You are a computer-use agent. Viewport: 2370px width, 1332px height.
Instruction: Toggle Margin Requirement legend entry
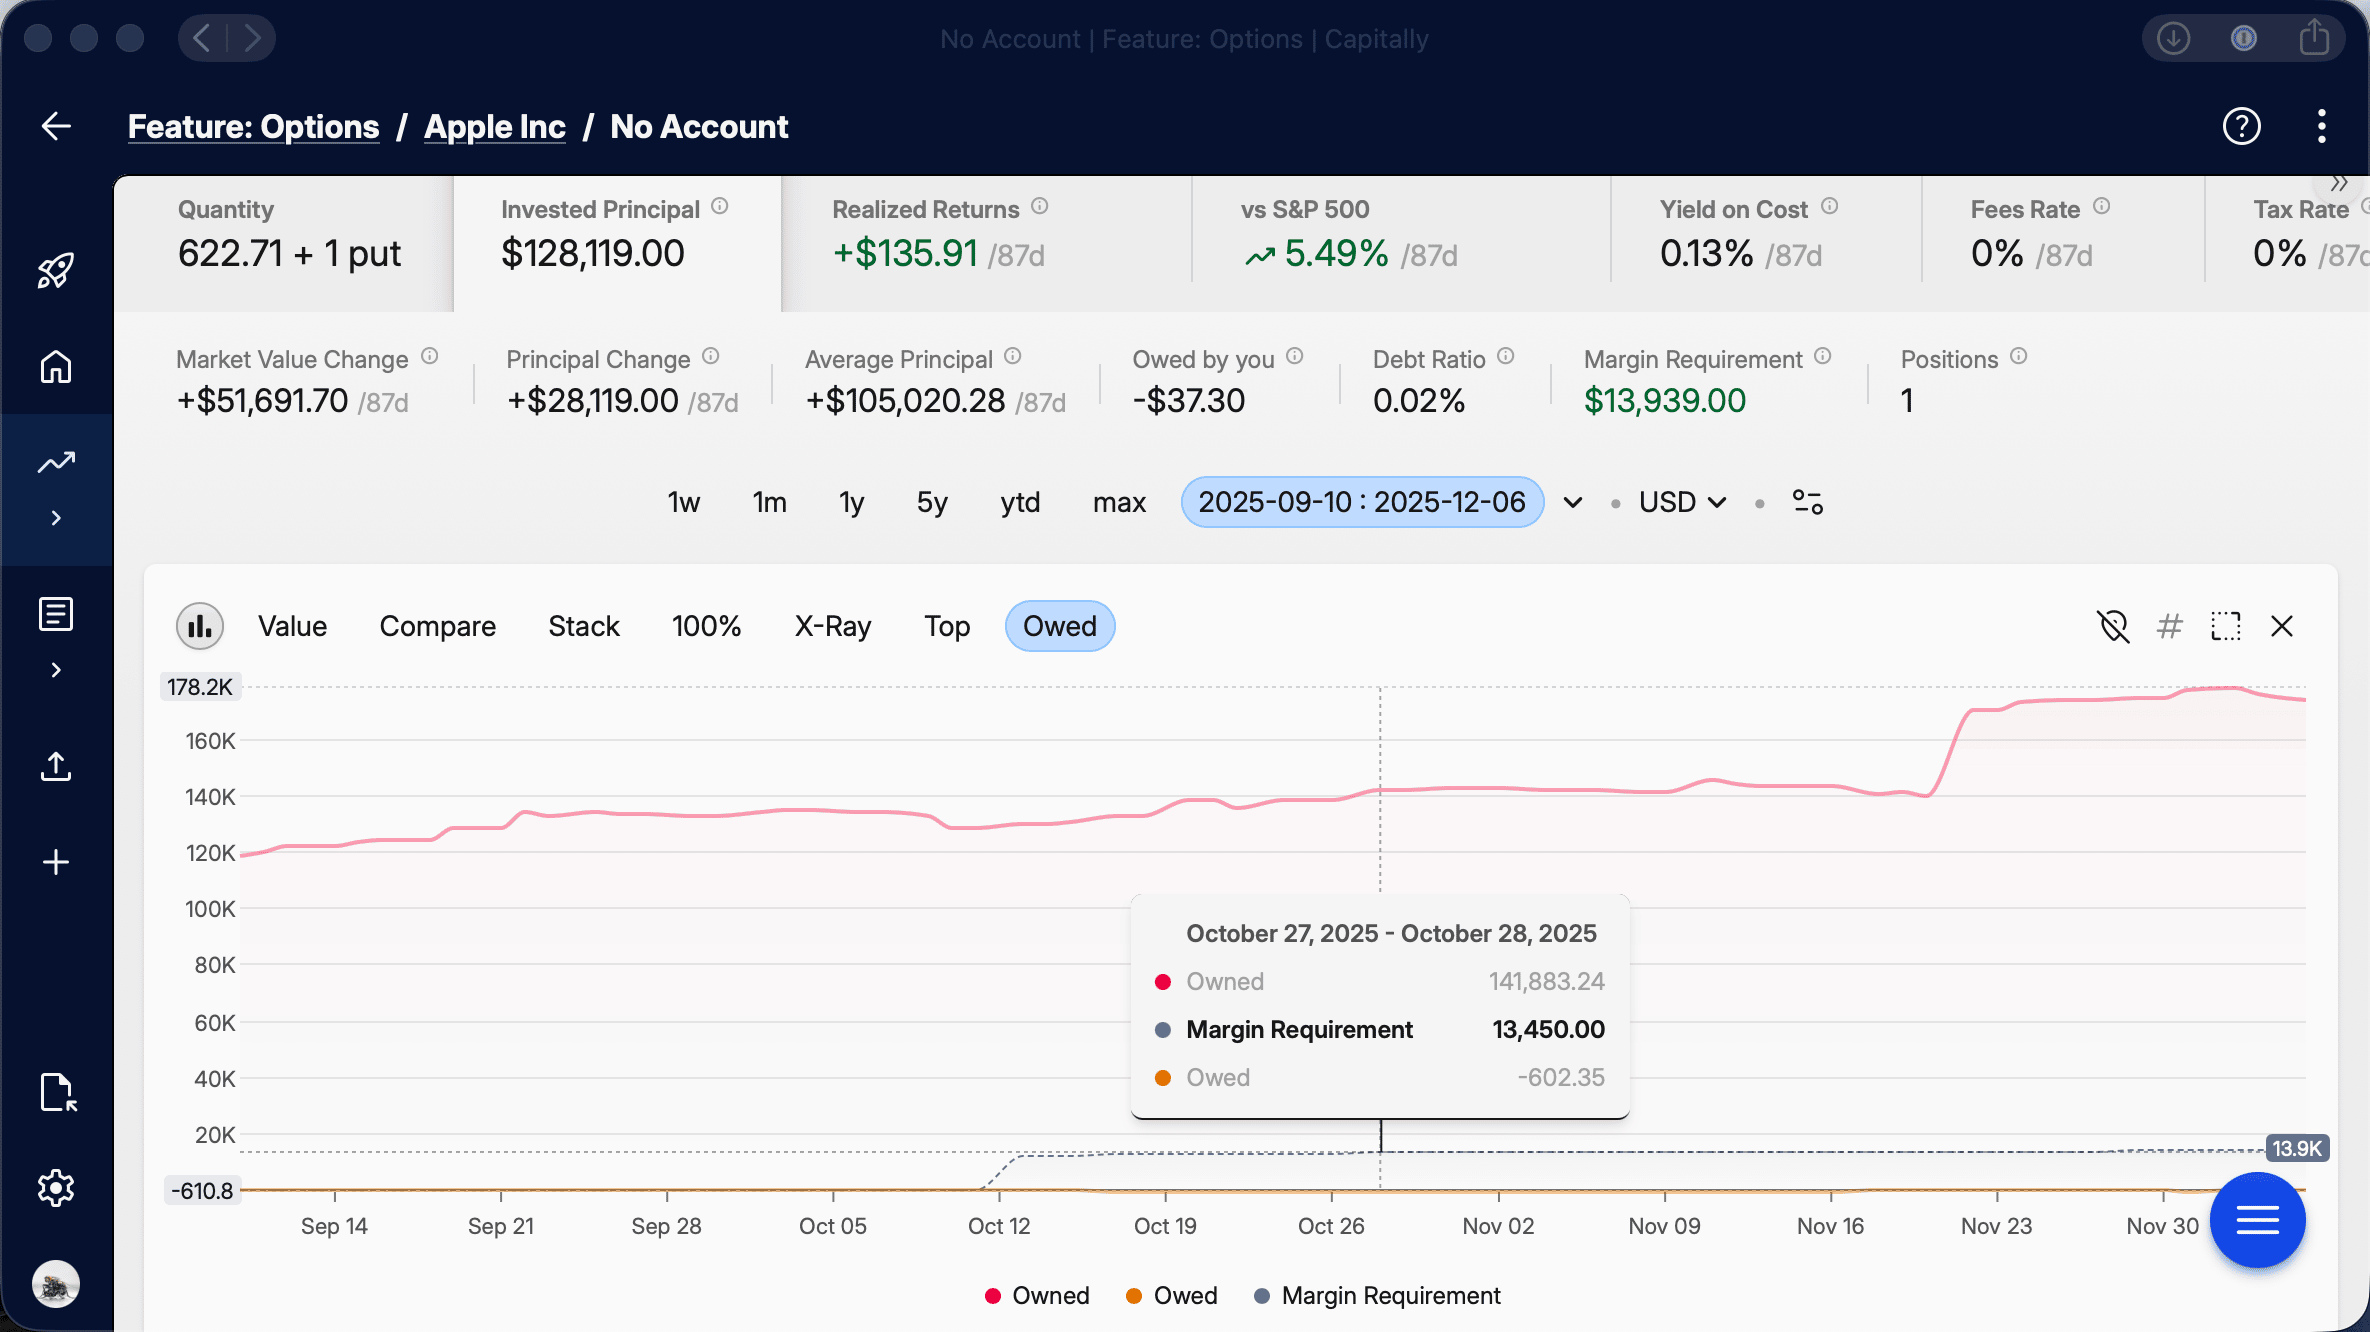[1378, 1296]
